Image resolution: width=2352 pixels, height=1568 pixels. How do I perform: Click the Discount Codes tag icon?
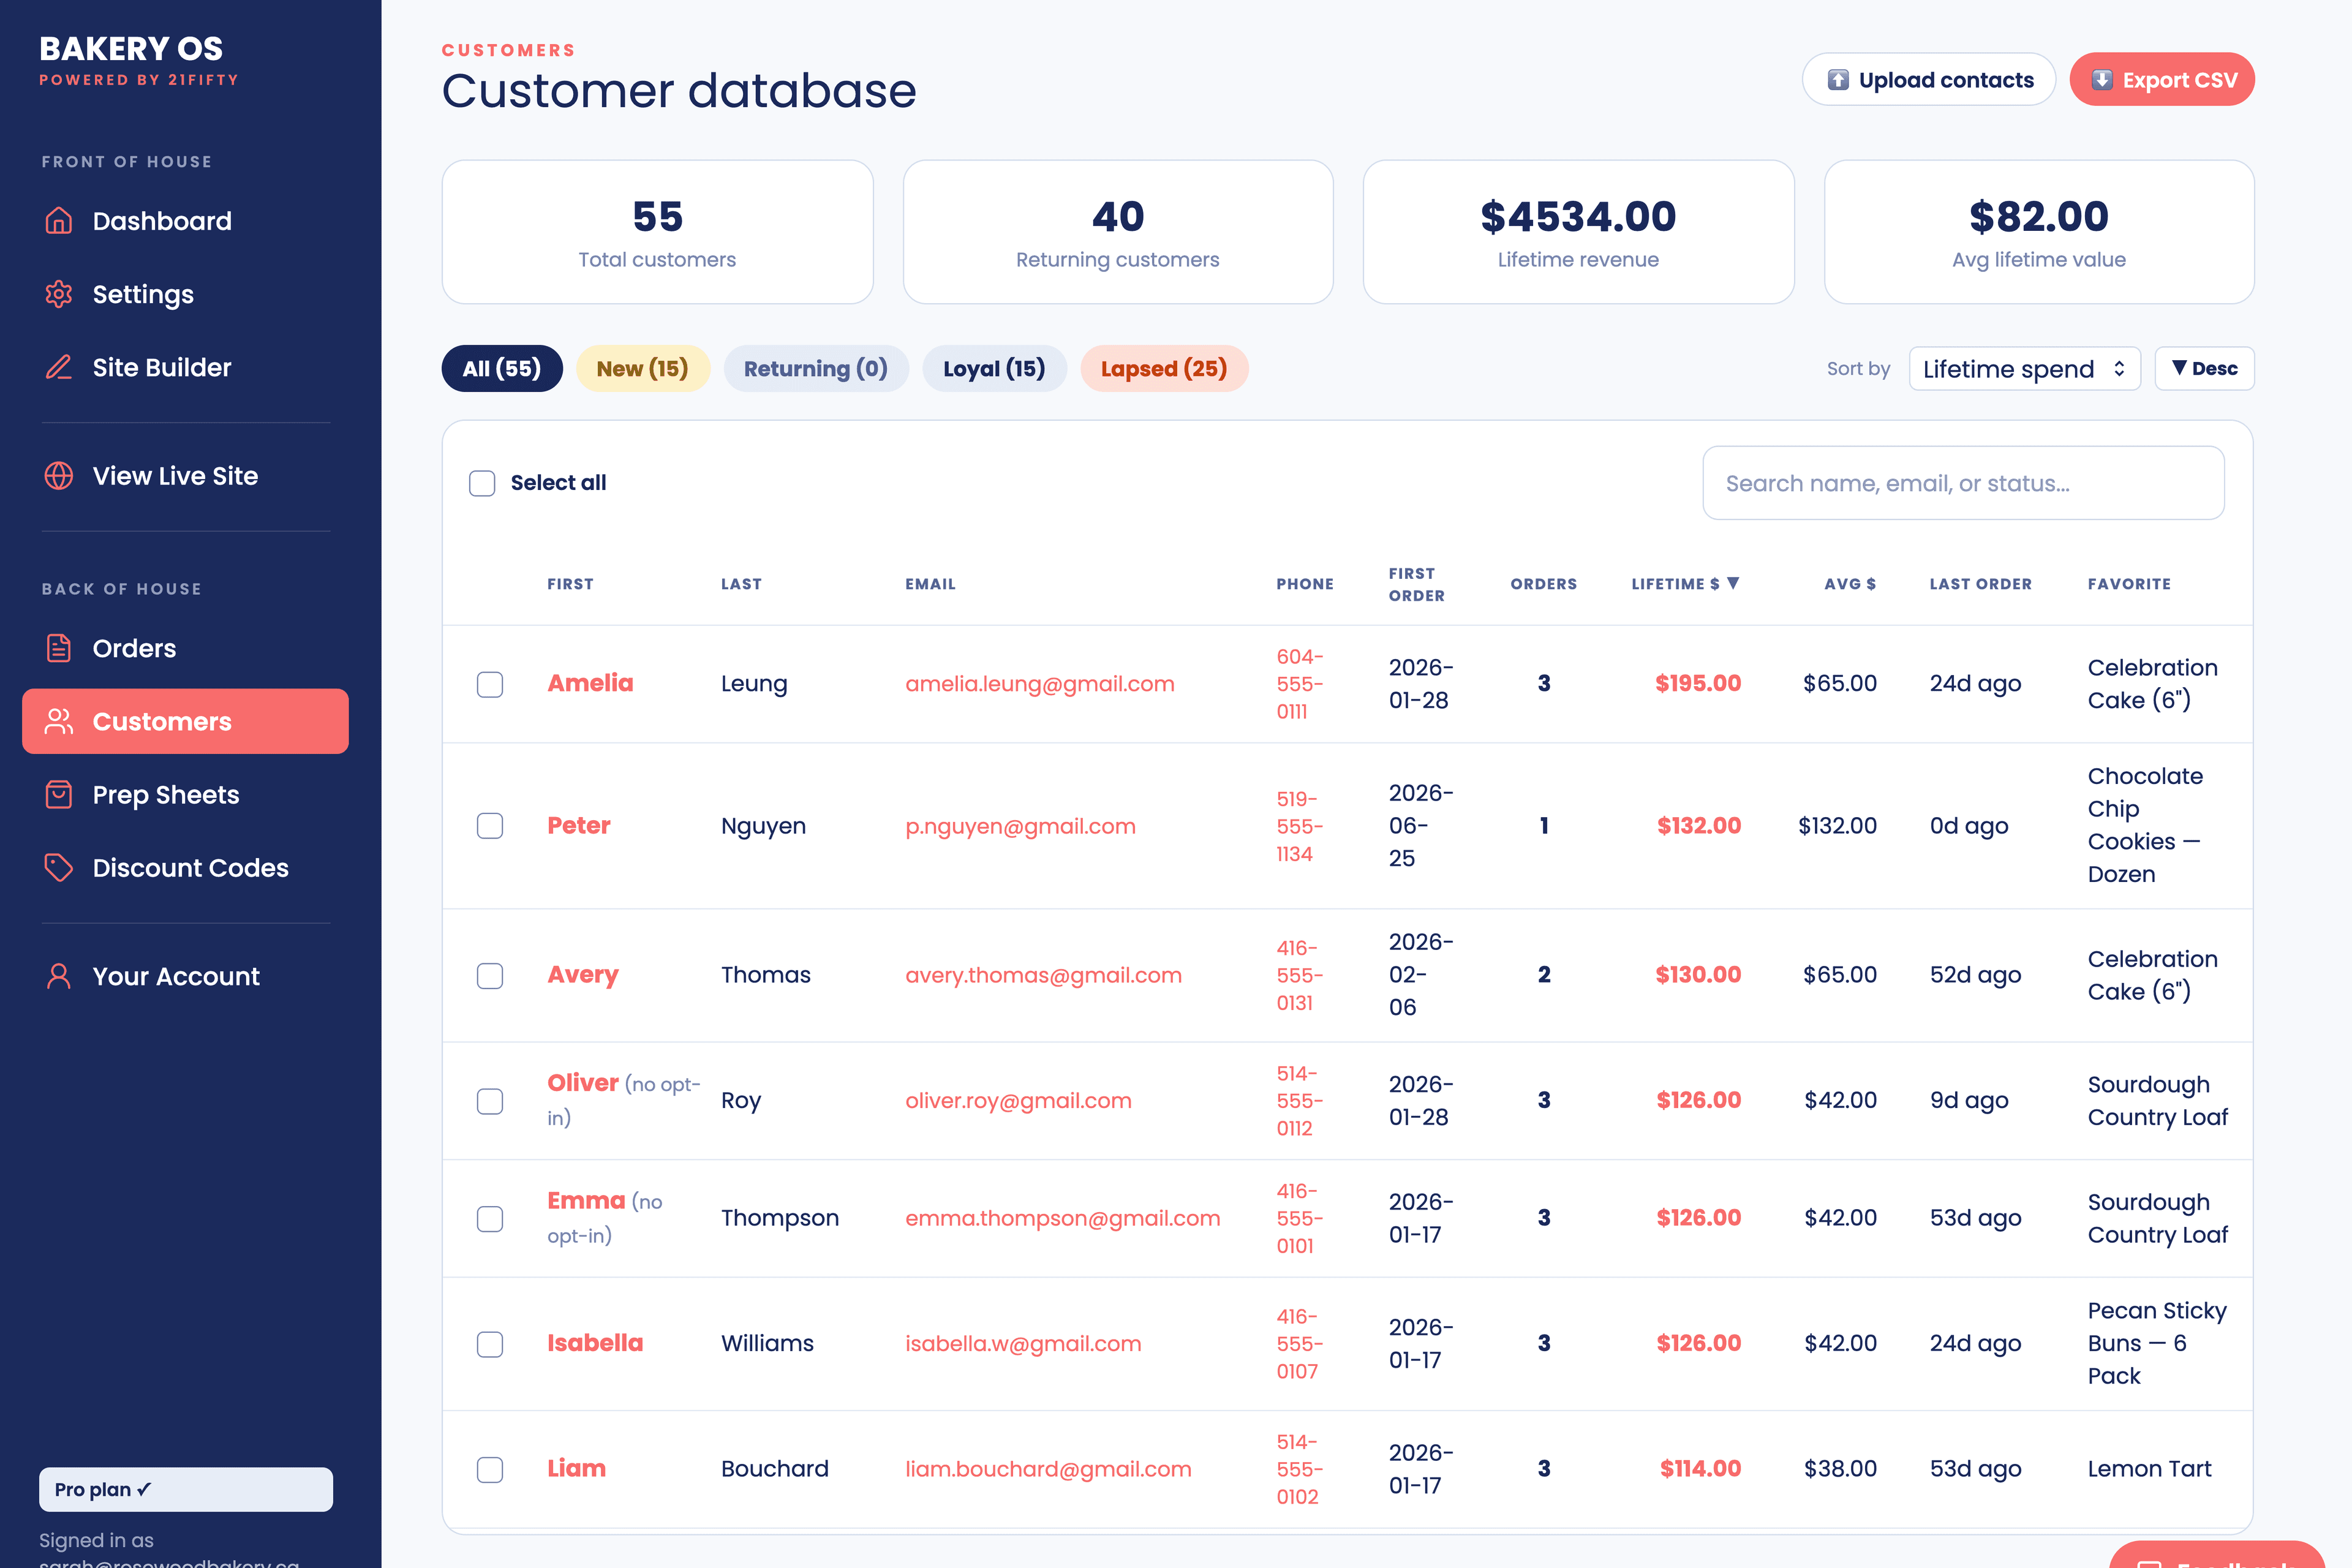pyautogui.click(x=59, y=868)
